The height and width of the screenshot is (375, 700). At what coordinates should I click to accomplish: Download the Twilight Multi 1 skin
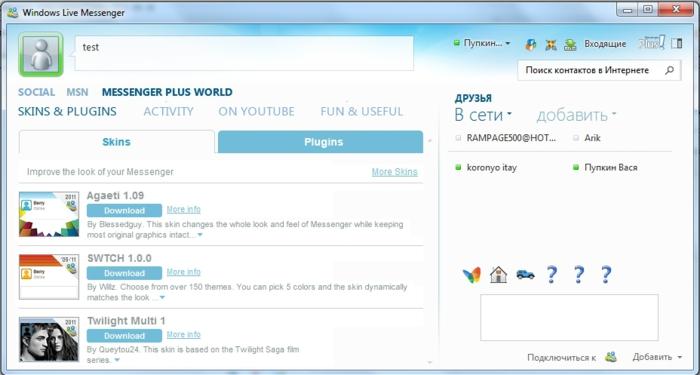click(124, 335)
